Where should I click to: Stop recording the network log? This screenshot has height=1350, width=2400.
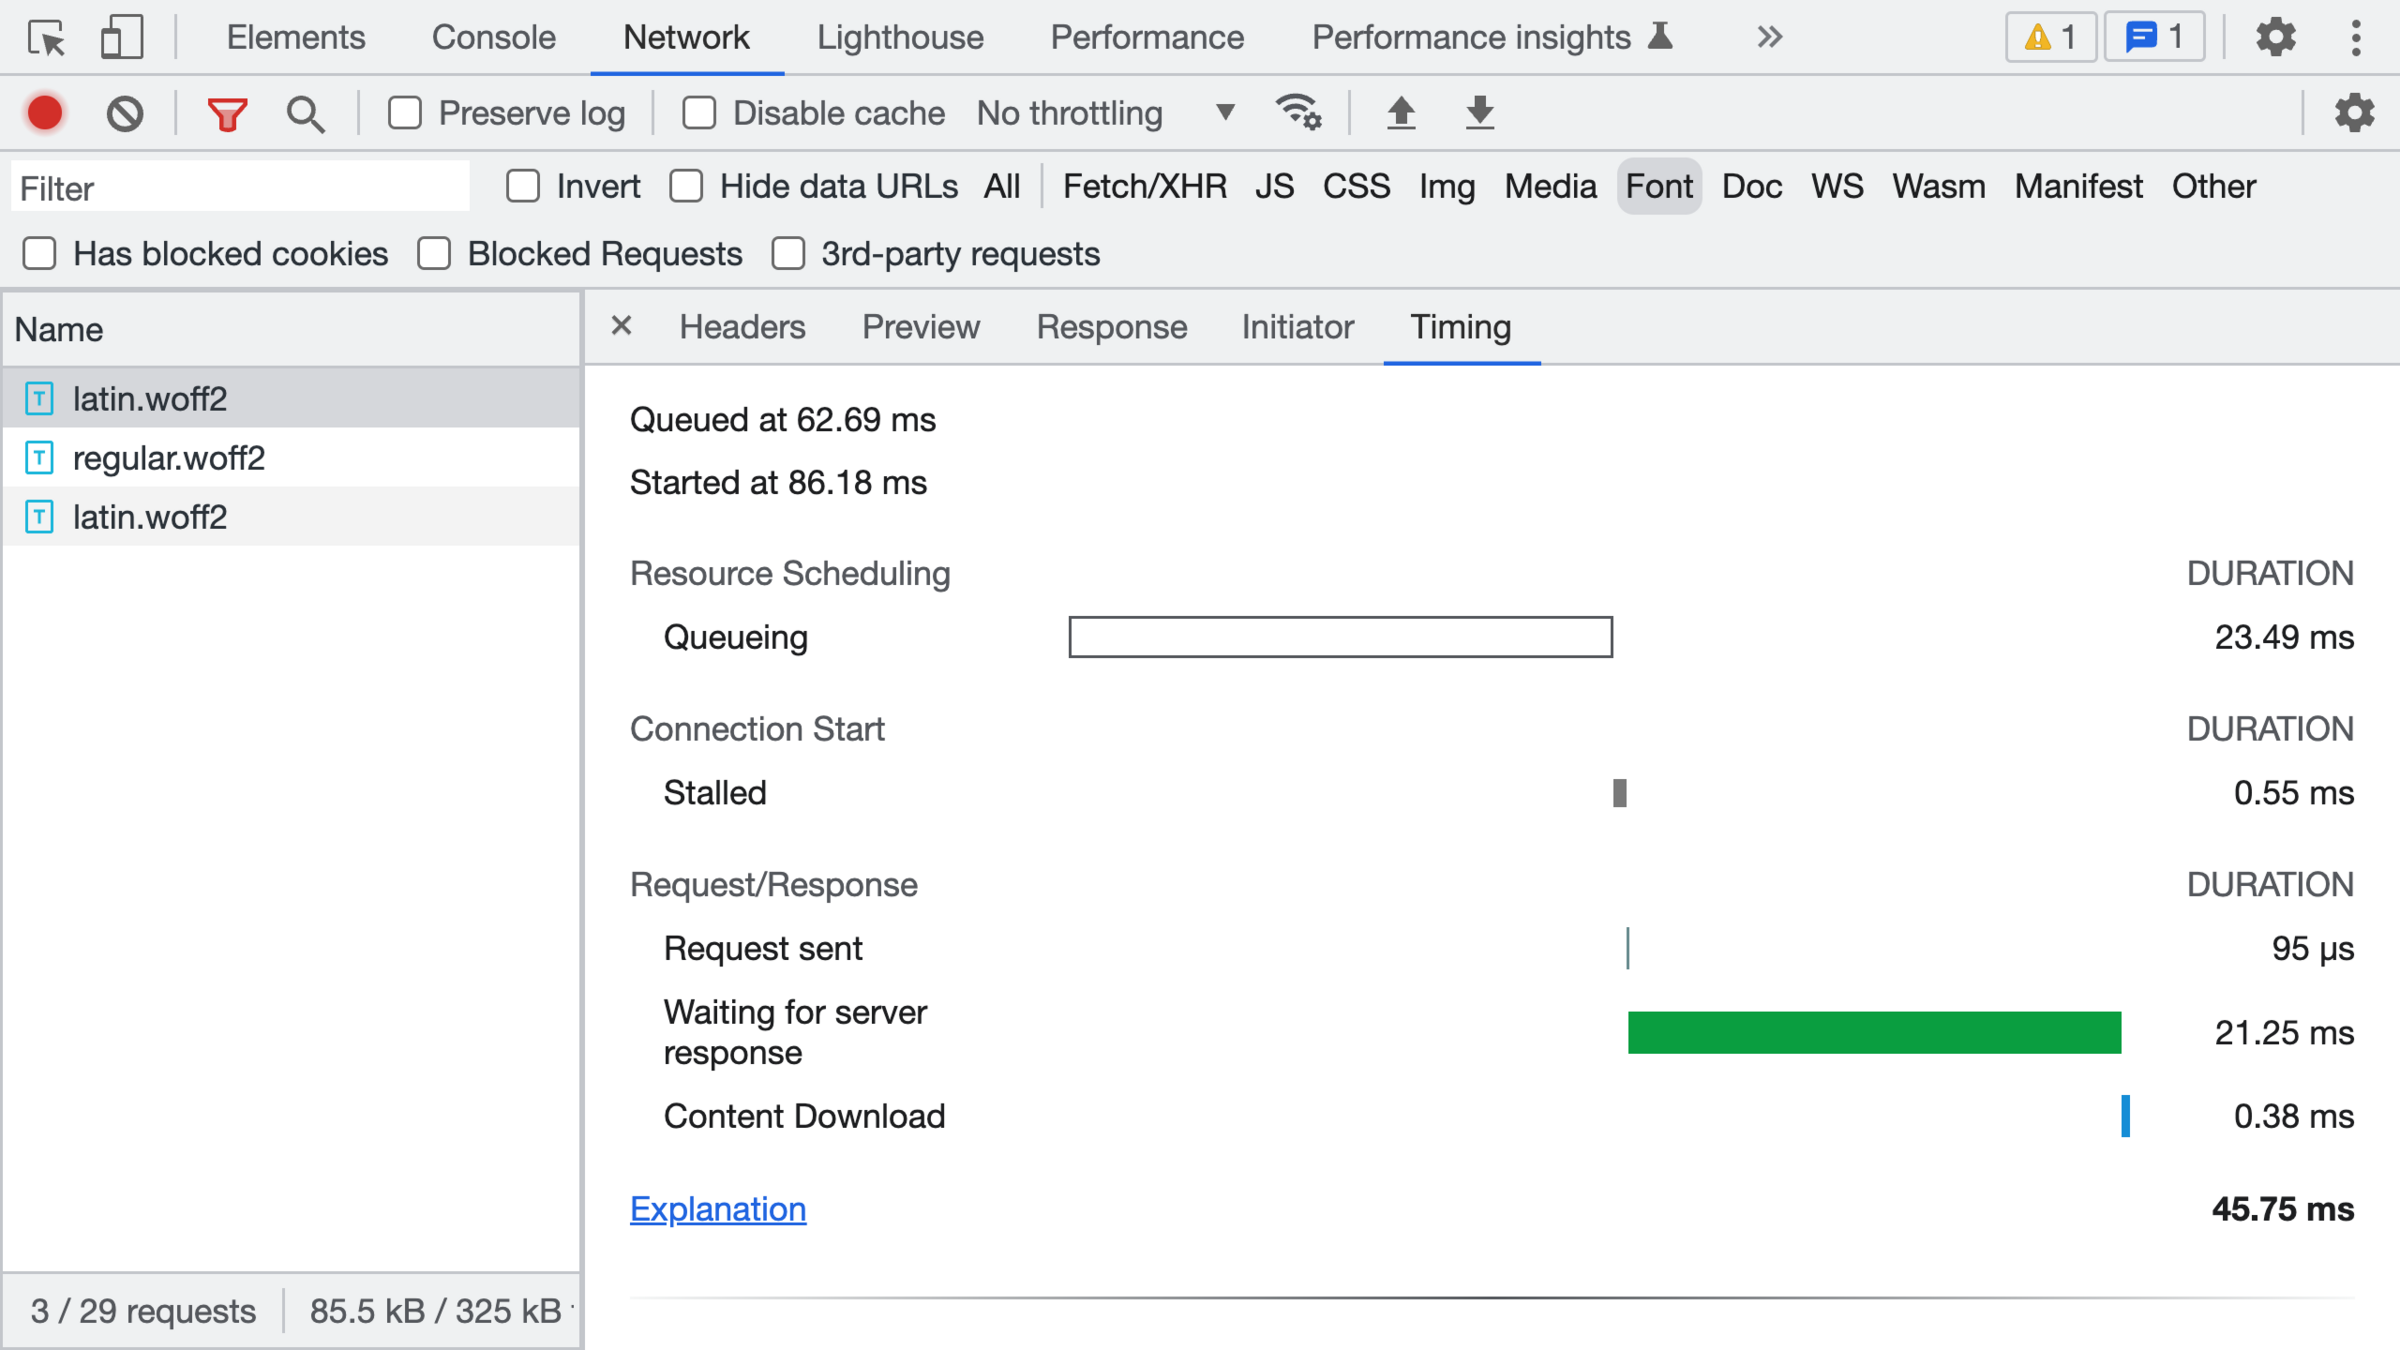point(45,113)
